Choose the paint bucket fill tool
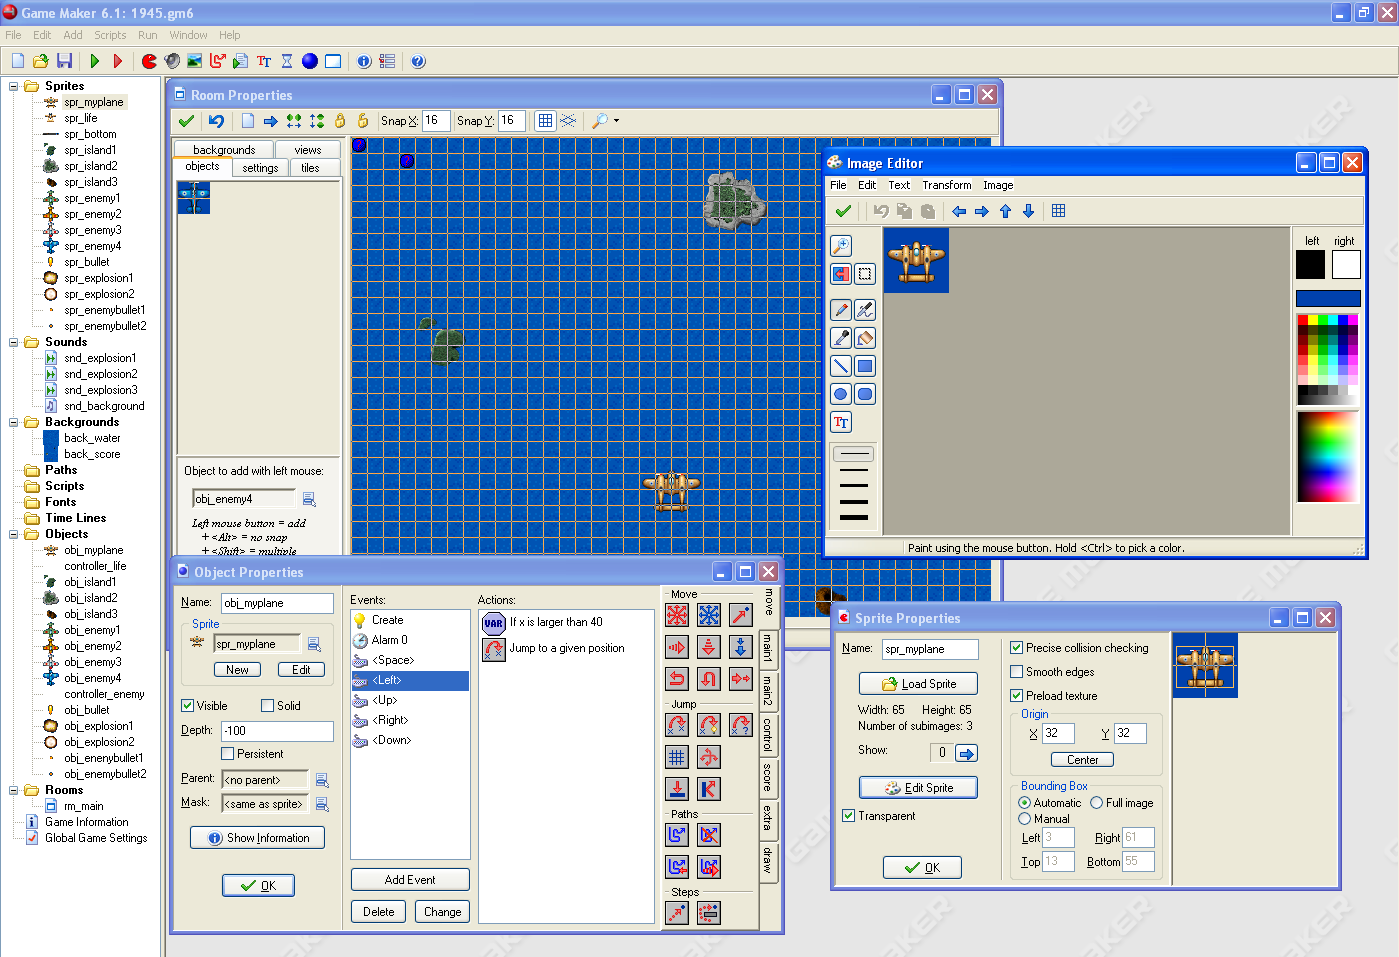This screenshot has height=957, width=1399. click(865, 338)
